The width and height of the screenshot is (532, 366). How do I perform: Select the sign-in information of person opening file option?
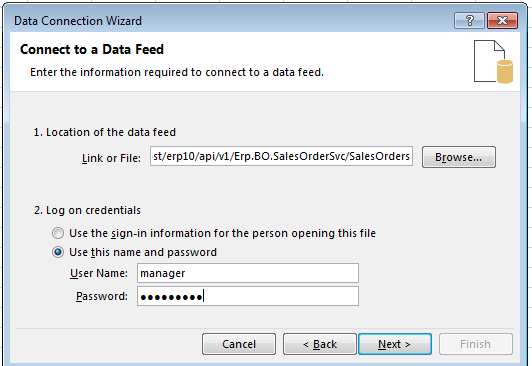pos(58,233)
